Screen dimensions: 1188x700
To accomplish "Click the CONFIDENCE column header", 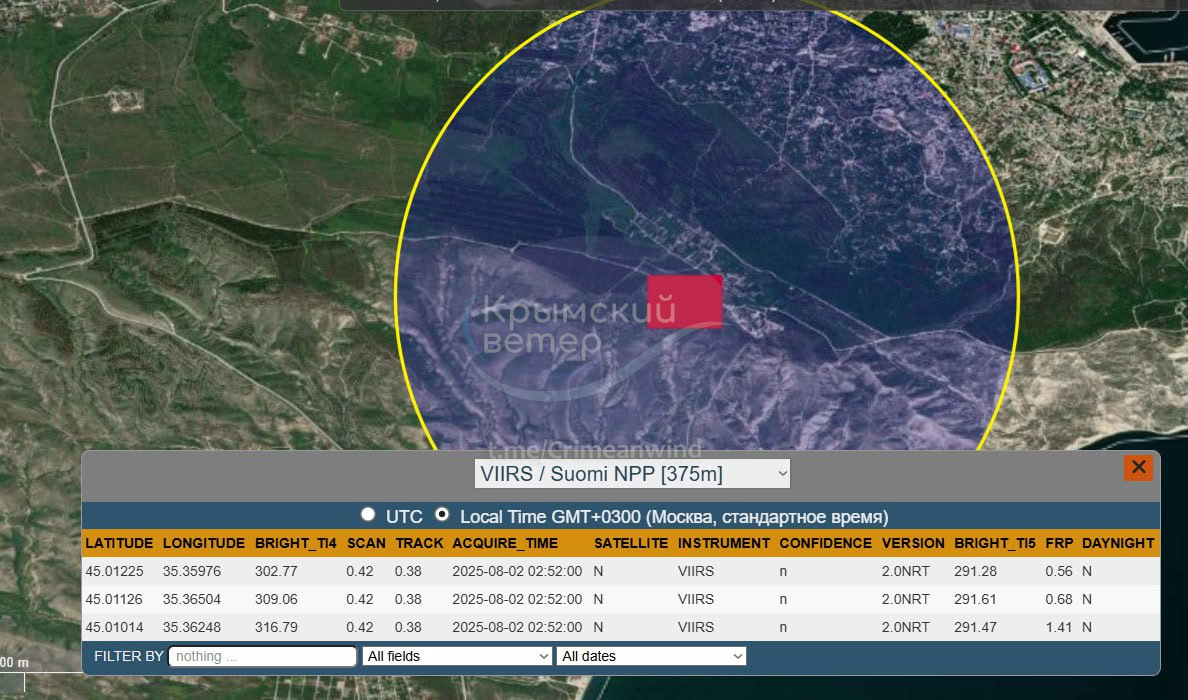I will [x=825, y=543].
